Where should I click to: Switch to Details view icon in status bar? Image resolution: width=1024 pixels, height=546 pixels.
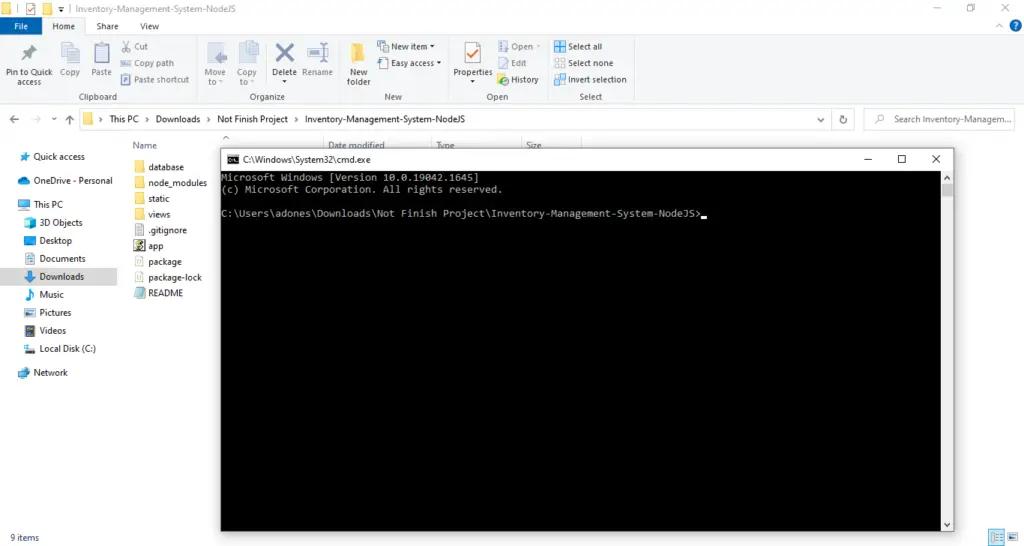point(997,537)
